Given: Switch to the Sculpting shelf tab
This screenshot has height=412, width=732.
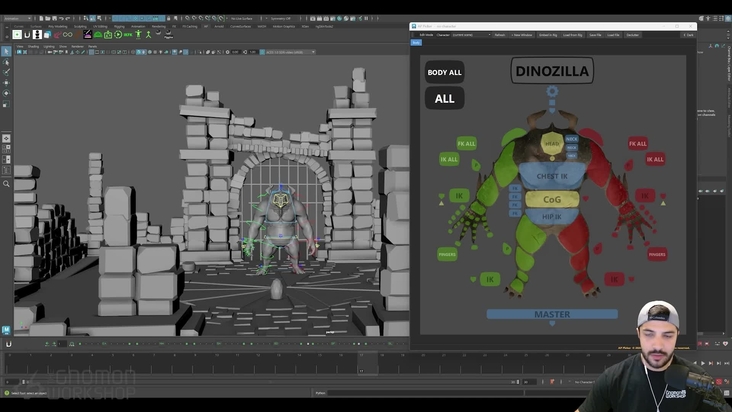Looking at the screenshot, I should pyautogui.click(x=80, y=27).
